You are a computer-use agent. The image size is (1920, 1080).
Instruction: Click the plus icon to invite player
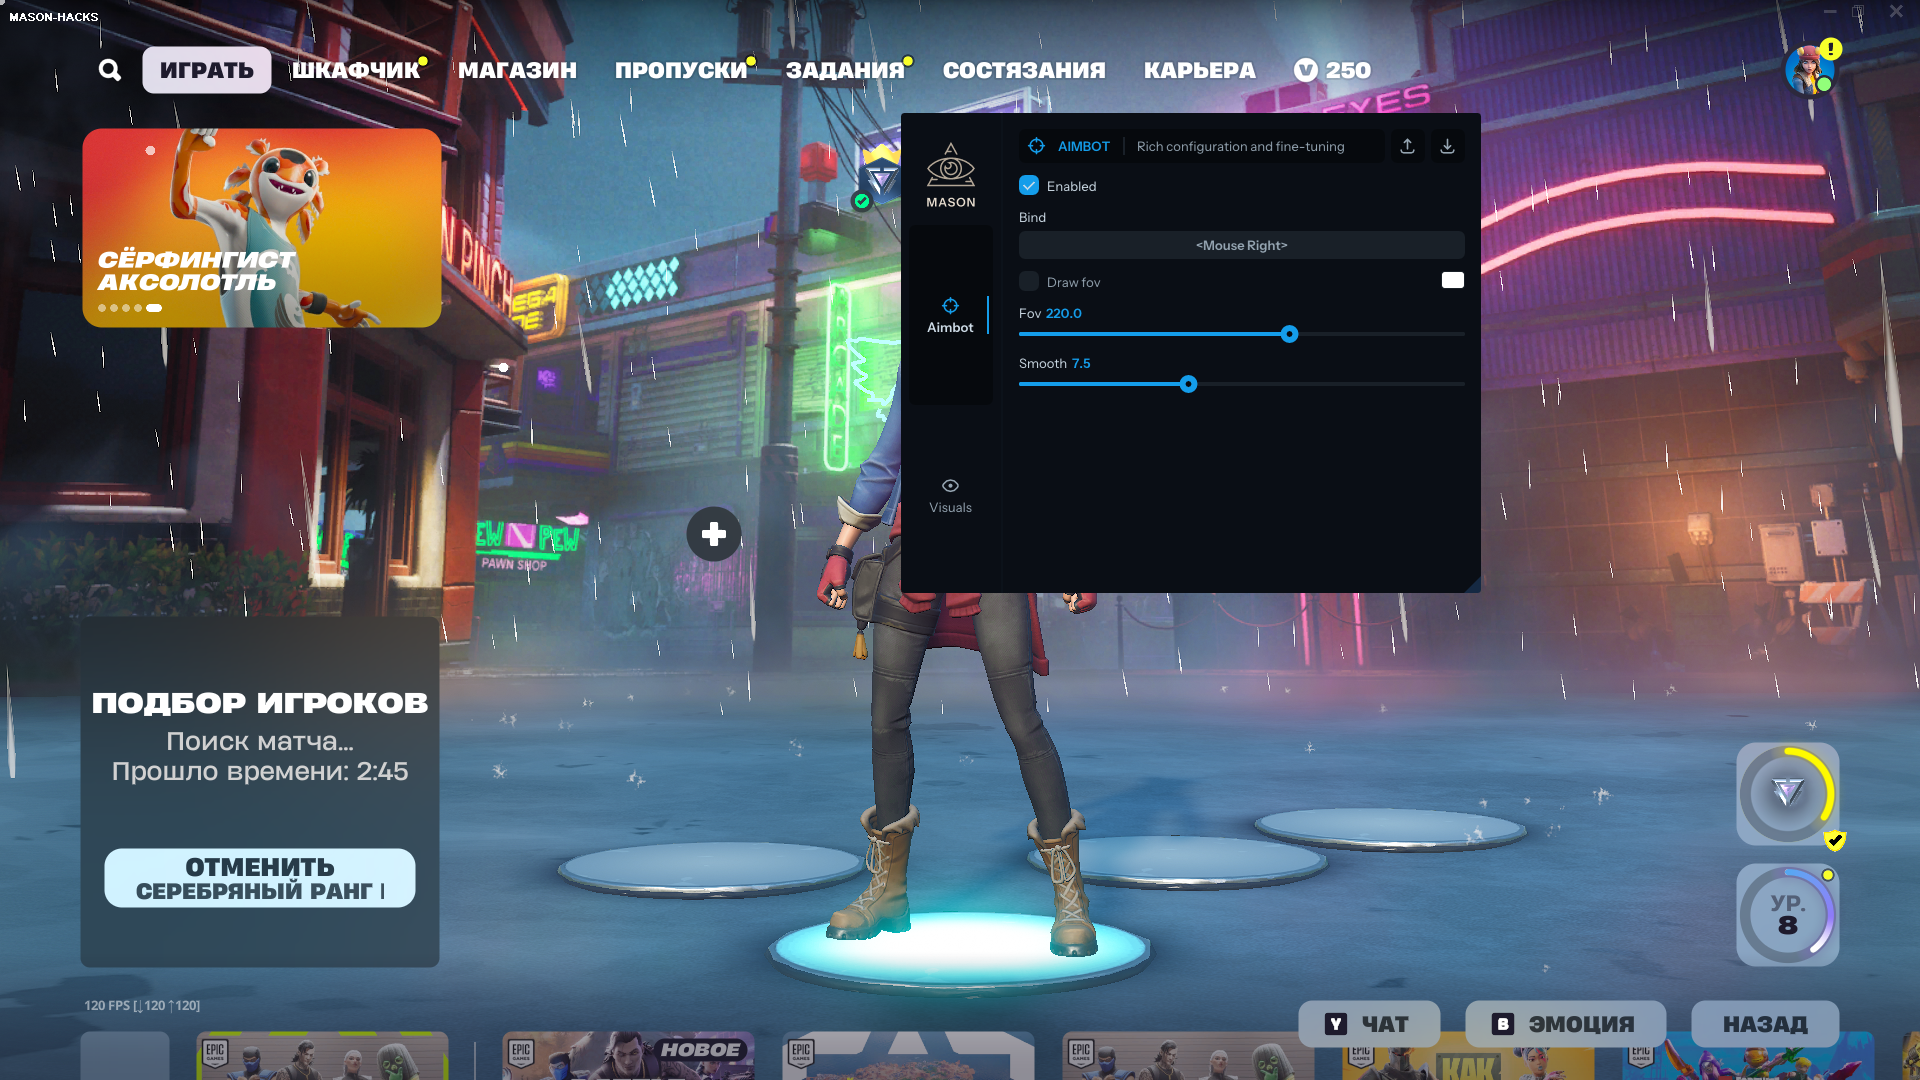[x=713, y=534]
